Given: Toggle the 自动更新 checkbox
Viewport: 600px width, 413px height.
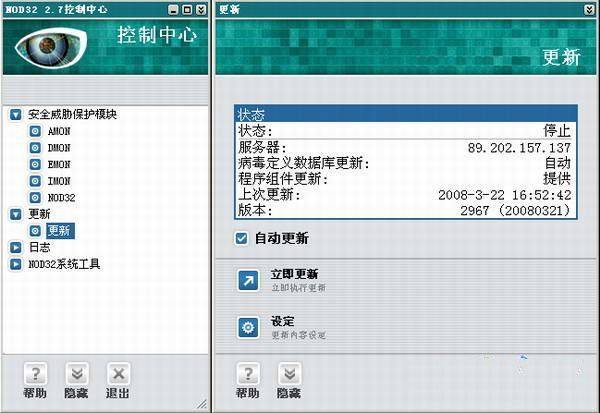Looking at the screenshot, I should coord(241,238).
